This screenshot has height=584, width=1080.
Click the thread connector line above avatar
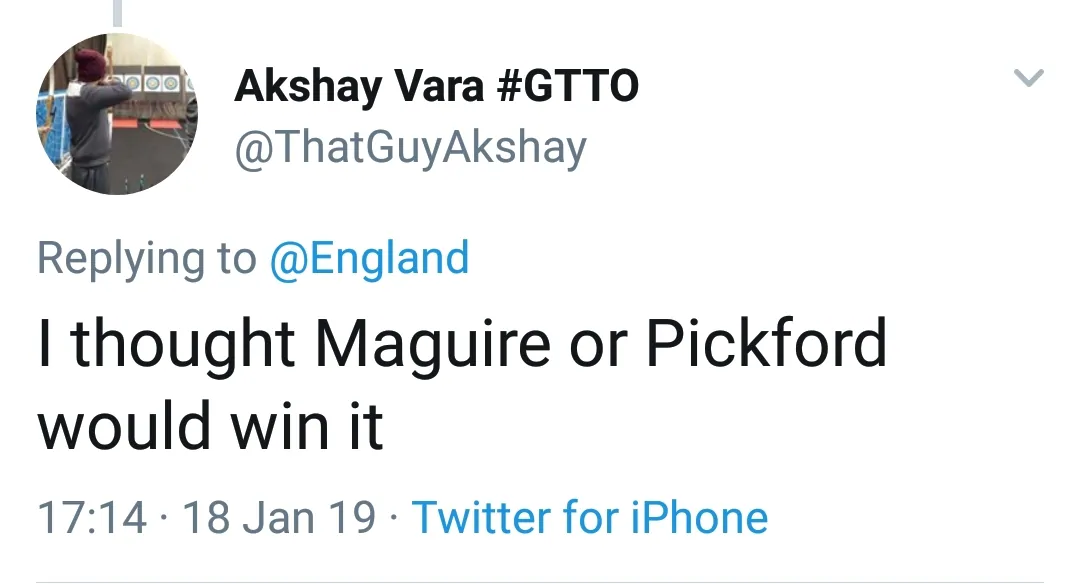coord(117,12)
